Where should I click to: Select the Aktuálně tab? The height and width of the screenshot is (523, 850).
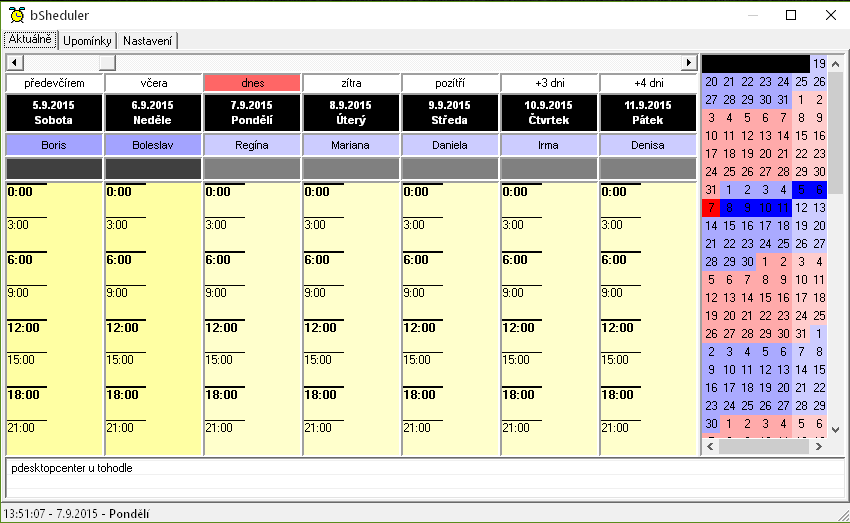pos(30,40)
